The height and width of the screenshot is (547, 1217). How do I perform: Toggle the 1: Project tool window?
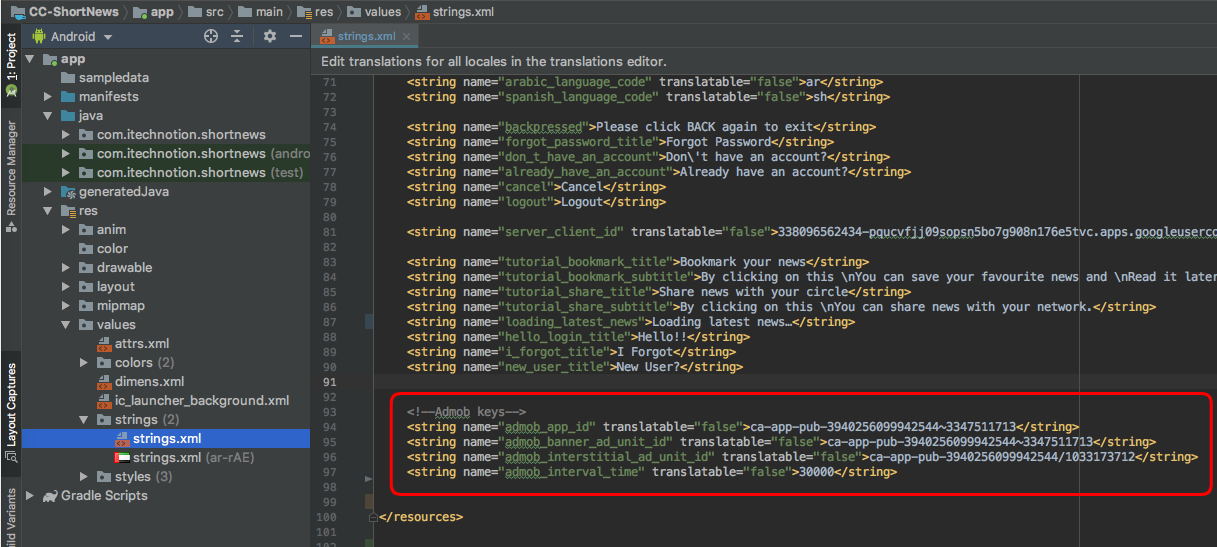coord(11,65)
